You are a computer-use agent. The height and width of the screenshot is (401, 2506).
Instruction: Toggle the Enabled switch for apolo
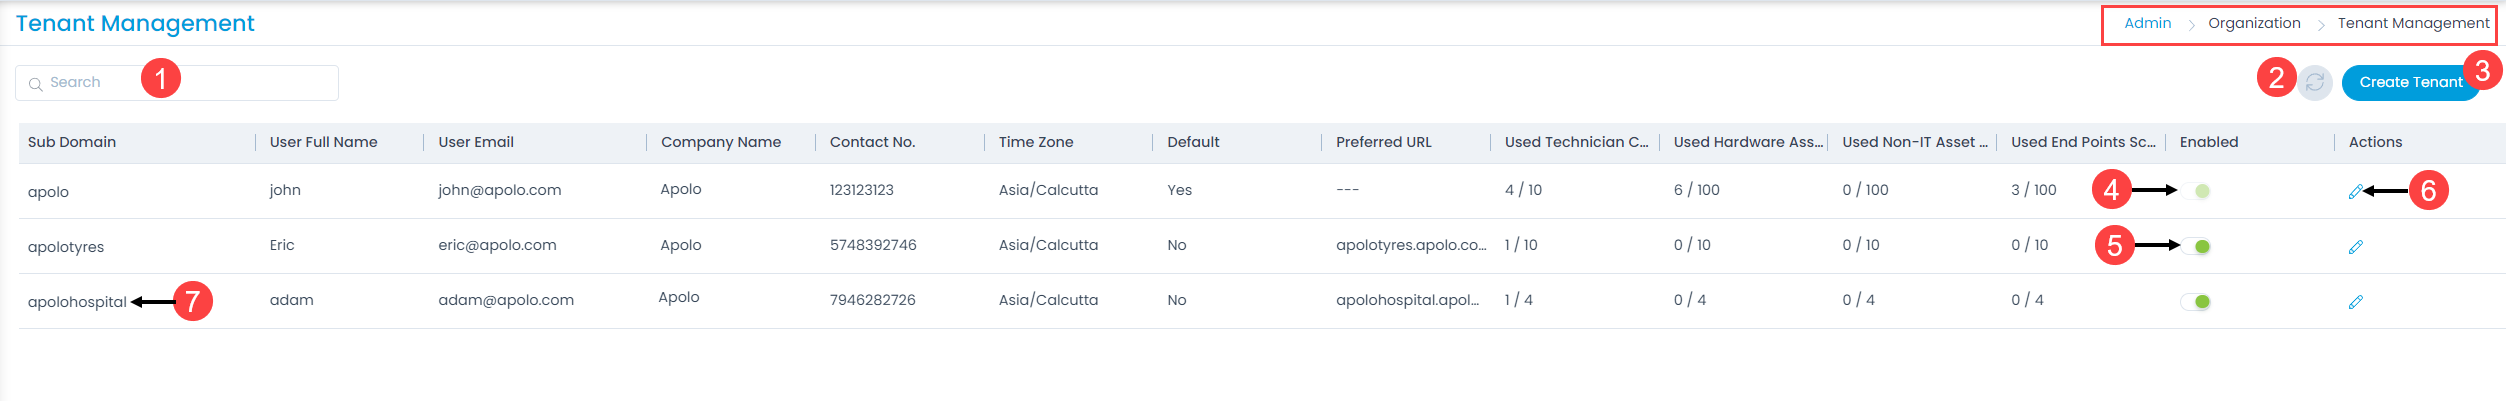2196,191
